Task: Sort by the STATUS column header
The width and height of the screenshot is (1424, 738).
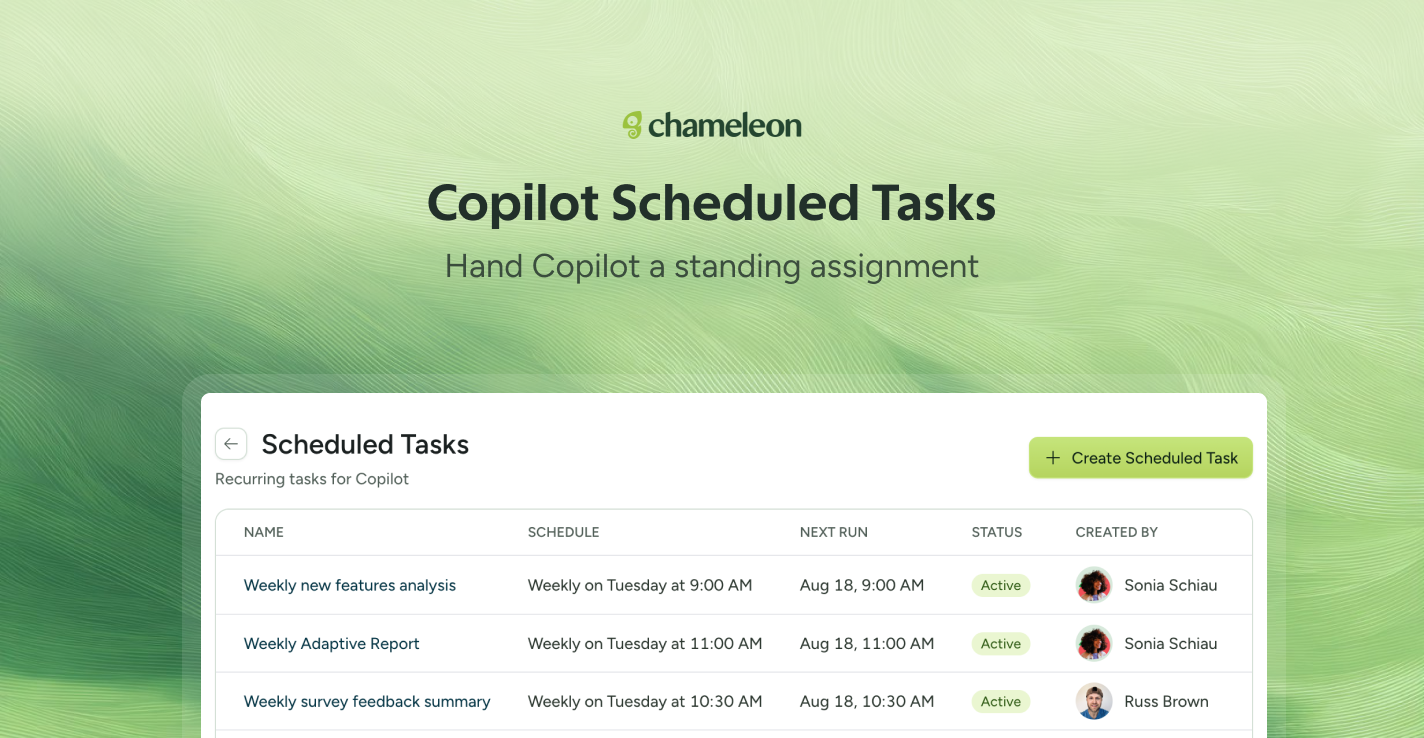Action: (997, 532)
